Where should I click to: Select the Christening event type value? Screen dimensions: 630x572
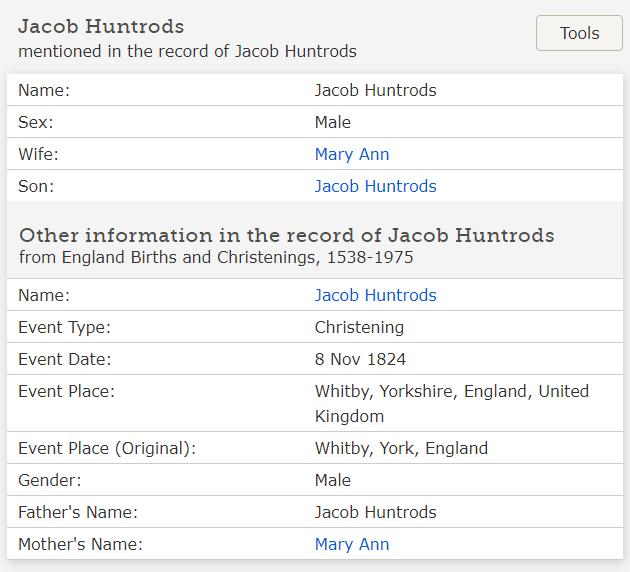[359, 327]
